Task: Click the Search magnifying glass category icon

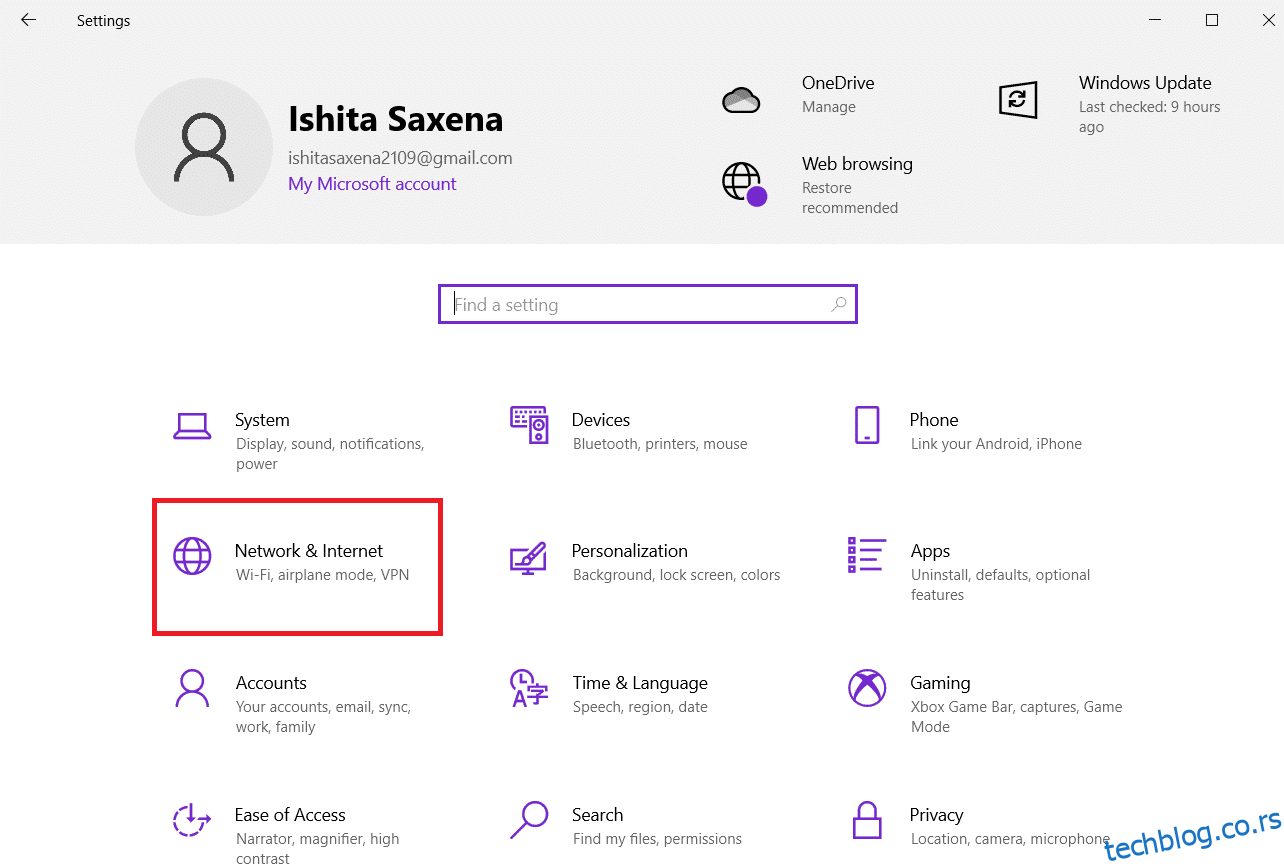Action: [528, 820]
